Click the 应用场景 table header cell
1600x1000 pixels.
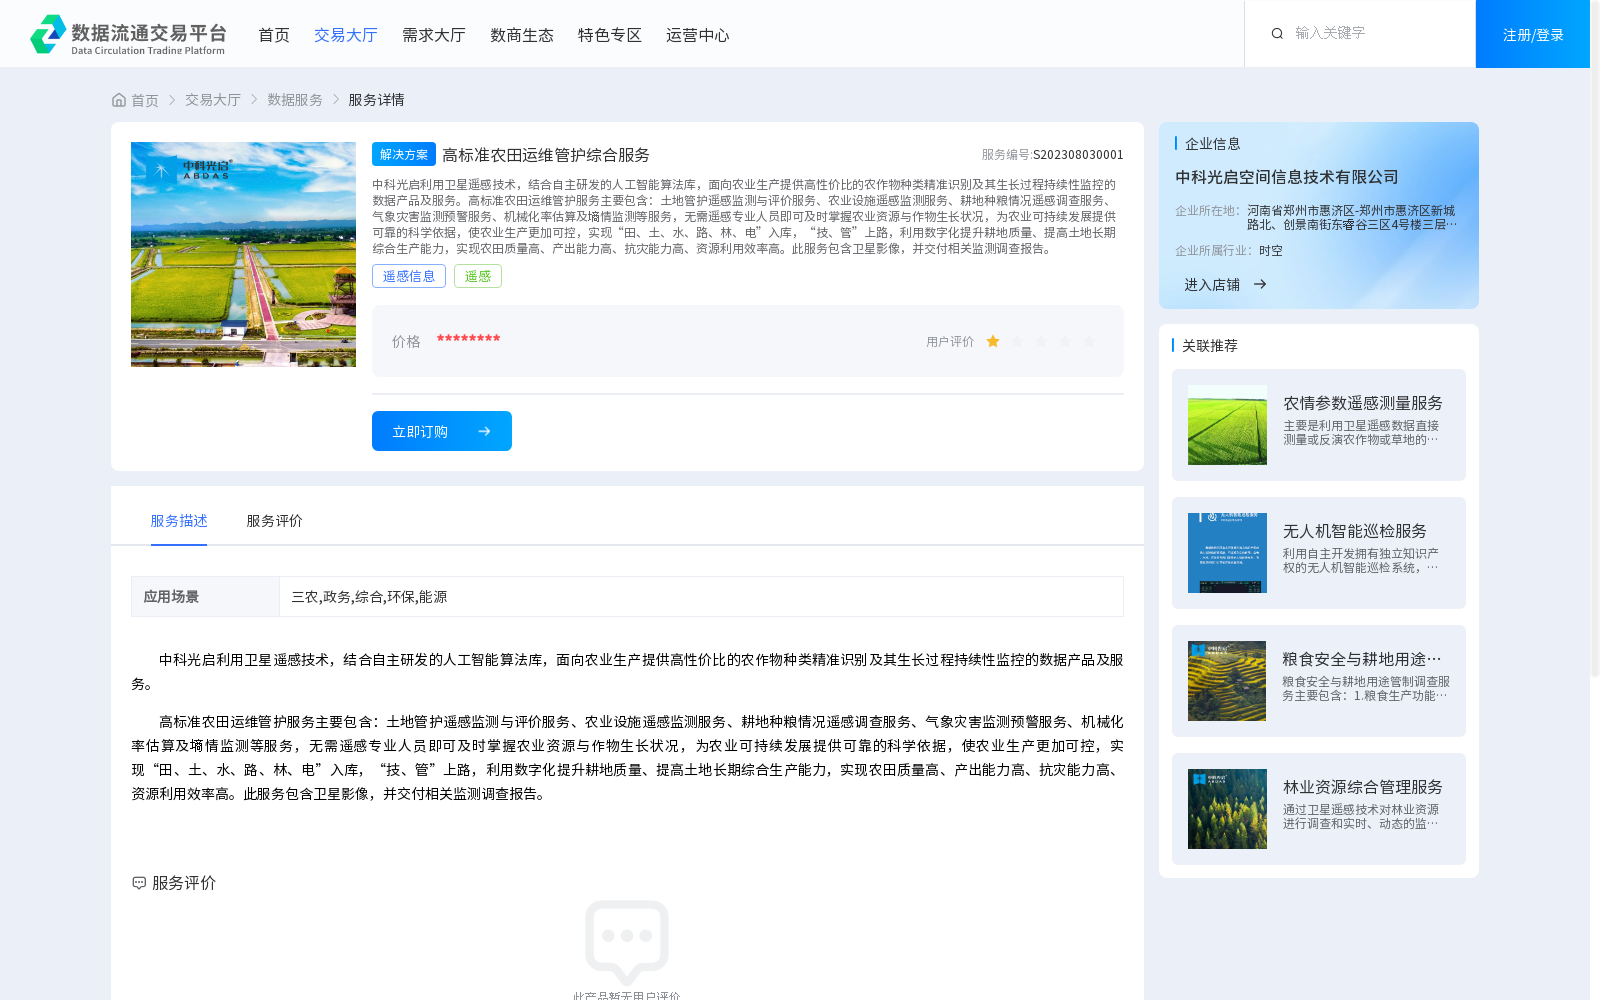point(205,597)
